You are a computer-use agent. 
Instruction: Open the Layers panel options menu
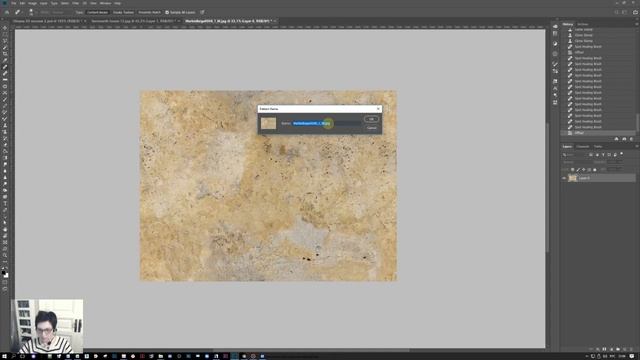click(636, 147)
